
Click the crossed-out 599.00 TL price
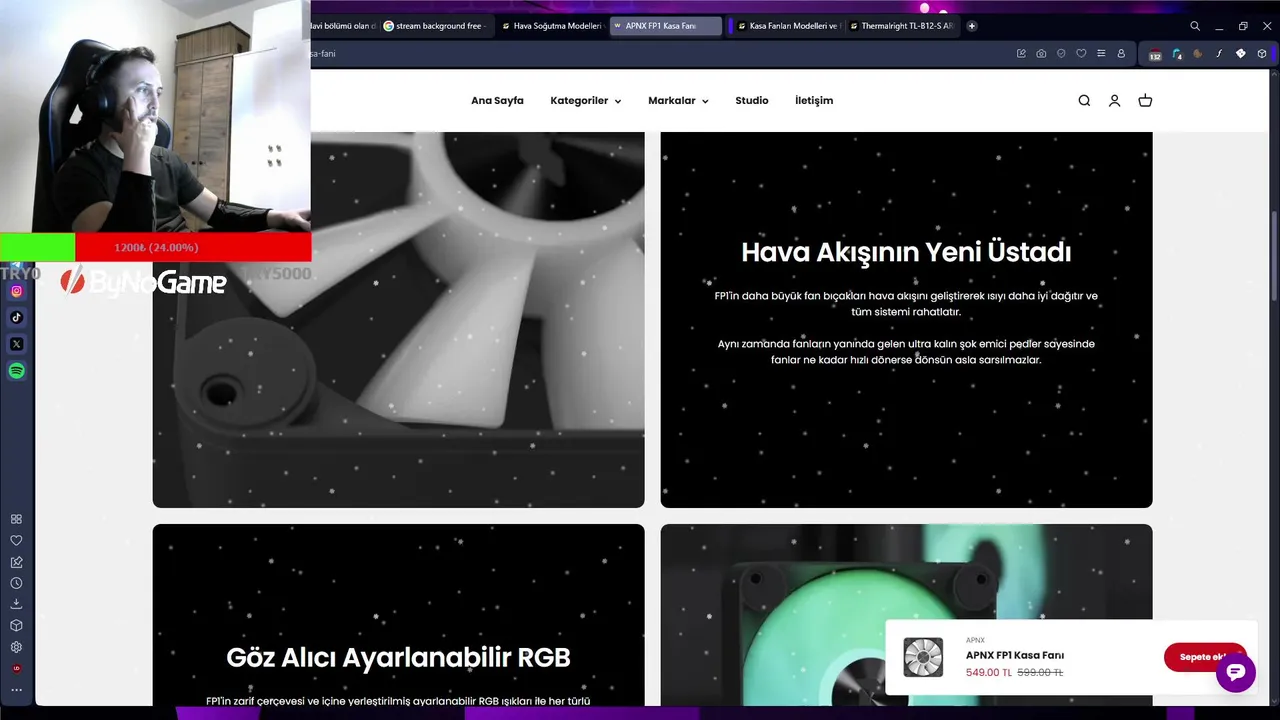[1040, 673]
